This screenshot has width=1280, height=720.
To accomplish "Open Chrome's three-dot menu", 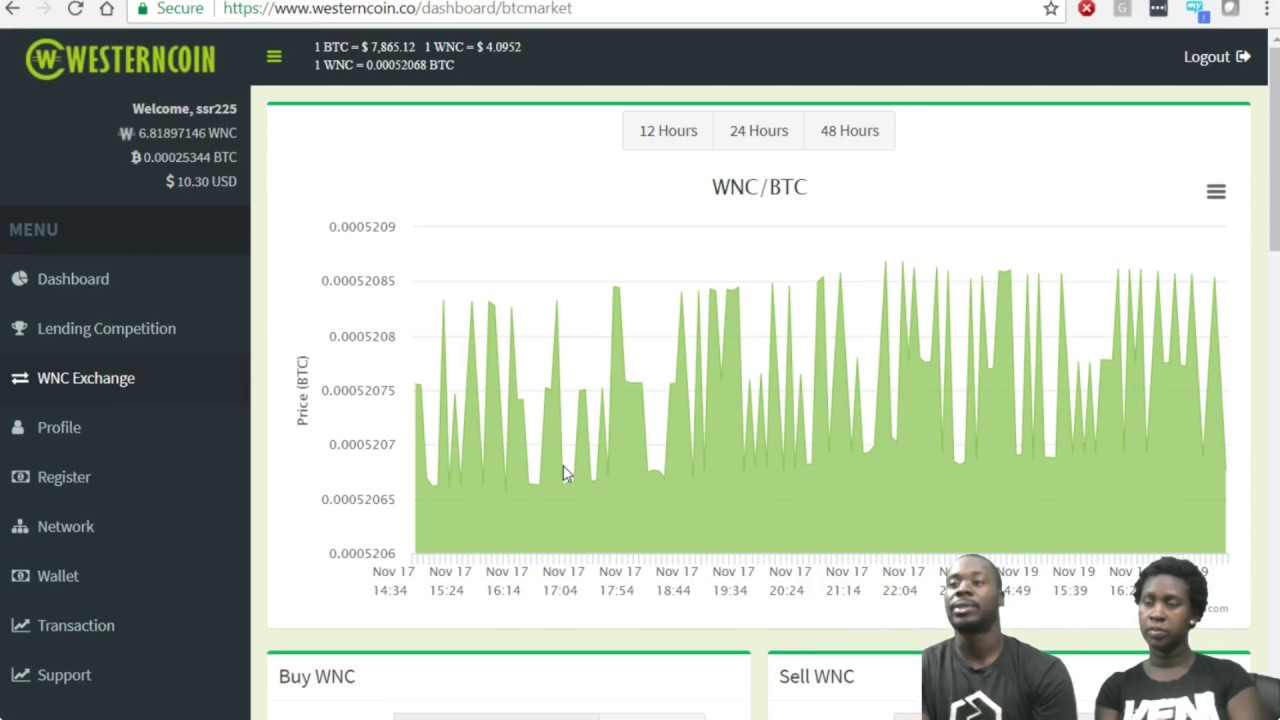I will click(x=1267, y=8).
